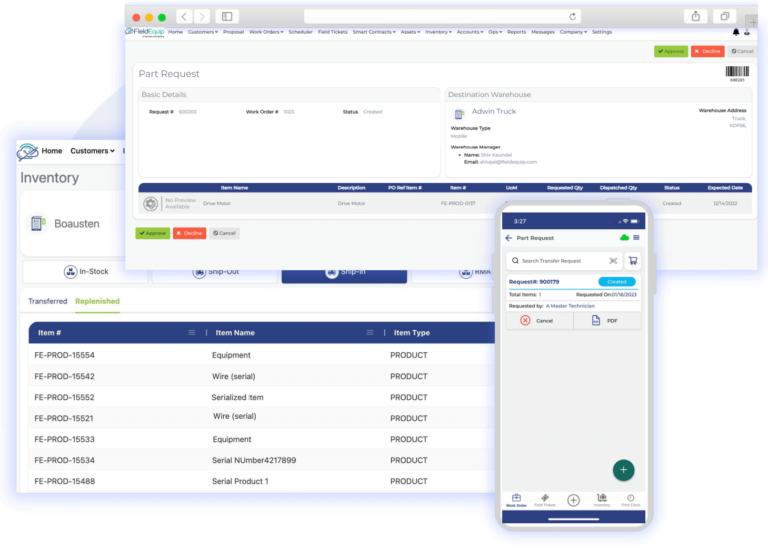Select the Ship-In tab
The height and width of the screenshot is (548, 768).
coord(344,274)
